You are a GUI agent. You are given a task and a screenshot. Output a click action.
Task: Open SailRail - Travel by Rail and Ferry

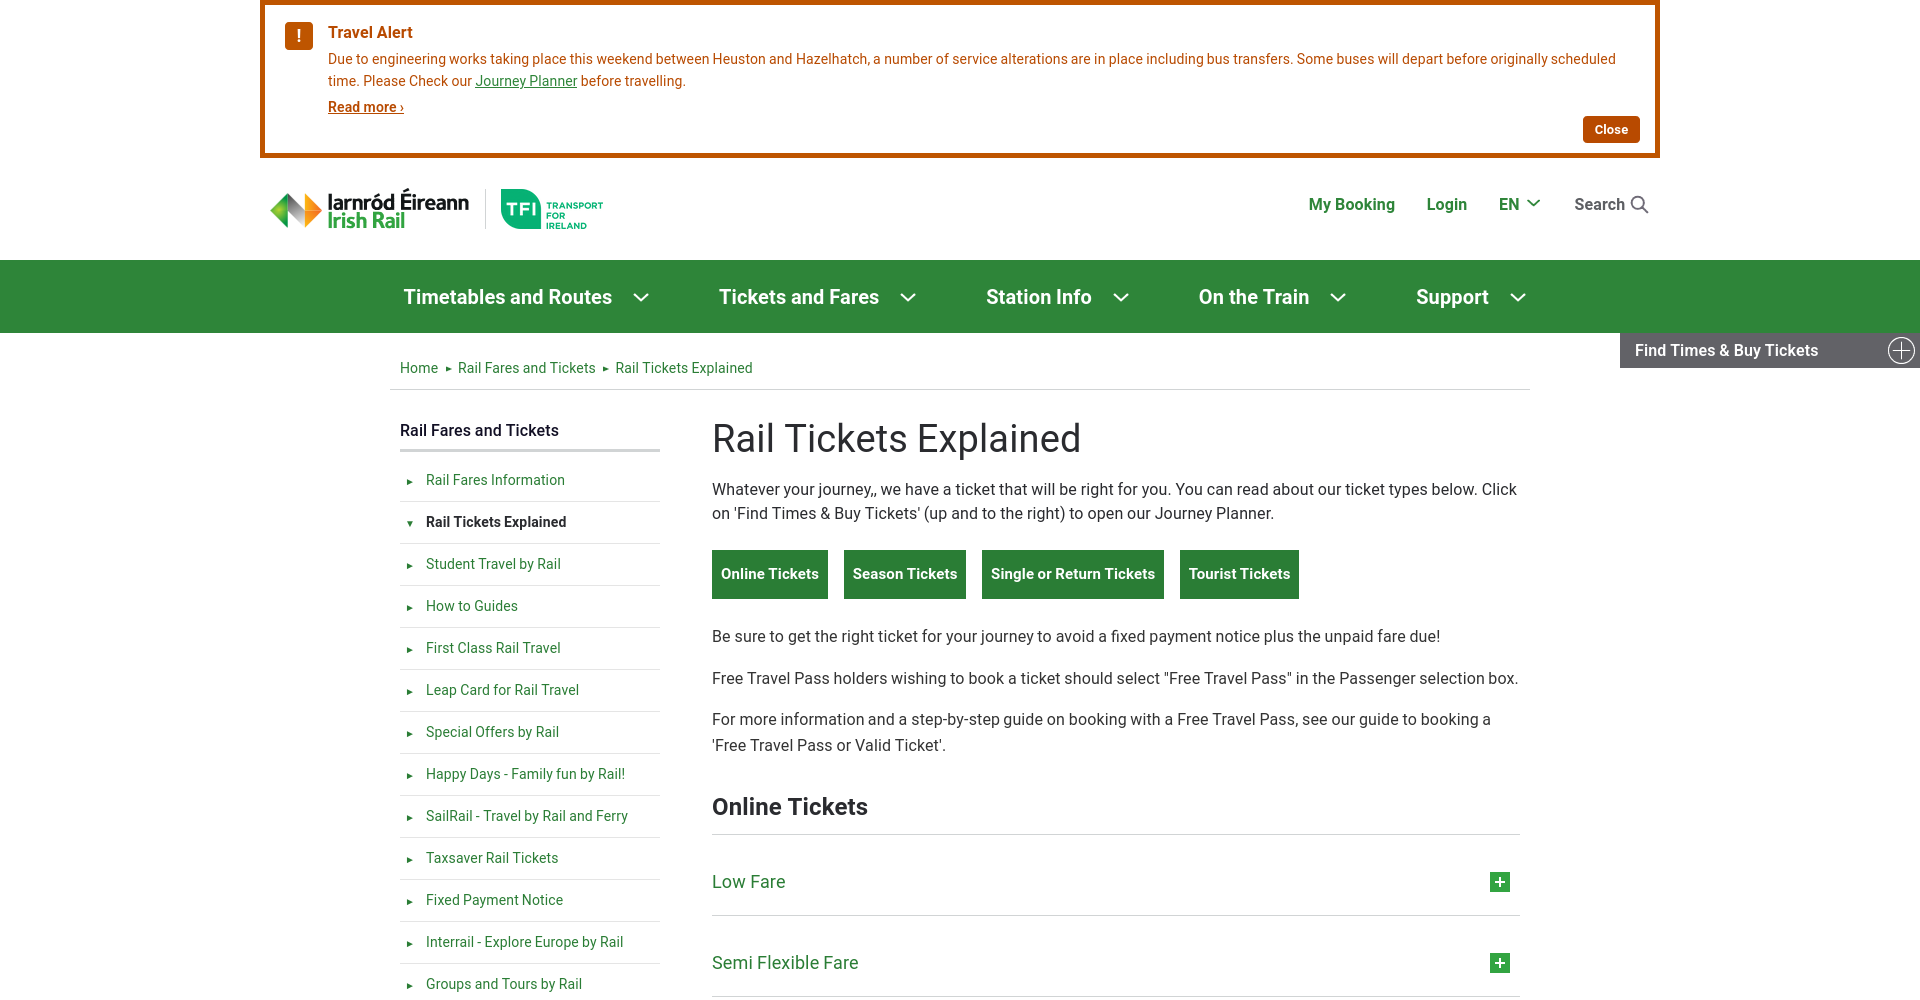(527, 816)
